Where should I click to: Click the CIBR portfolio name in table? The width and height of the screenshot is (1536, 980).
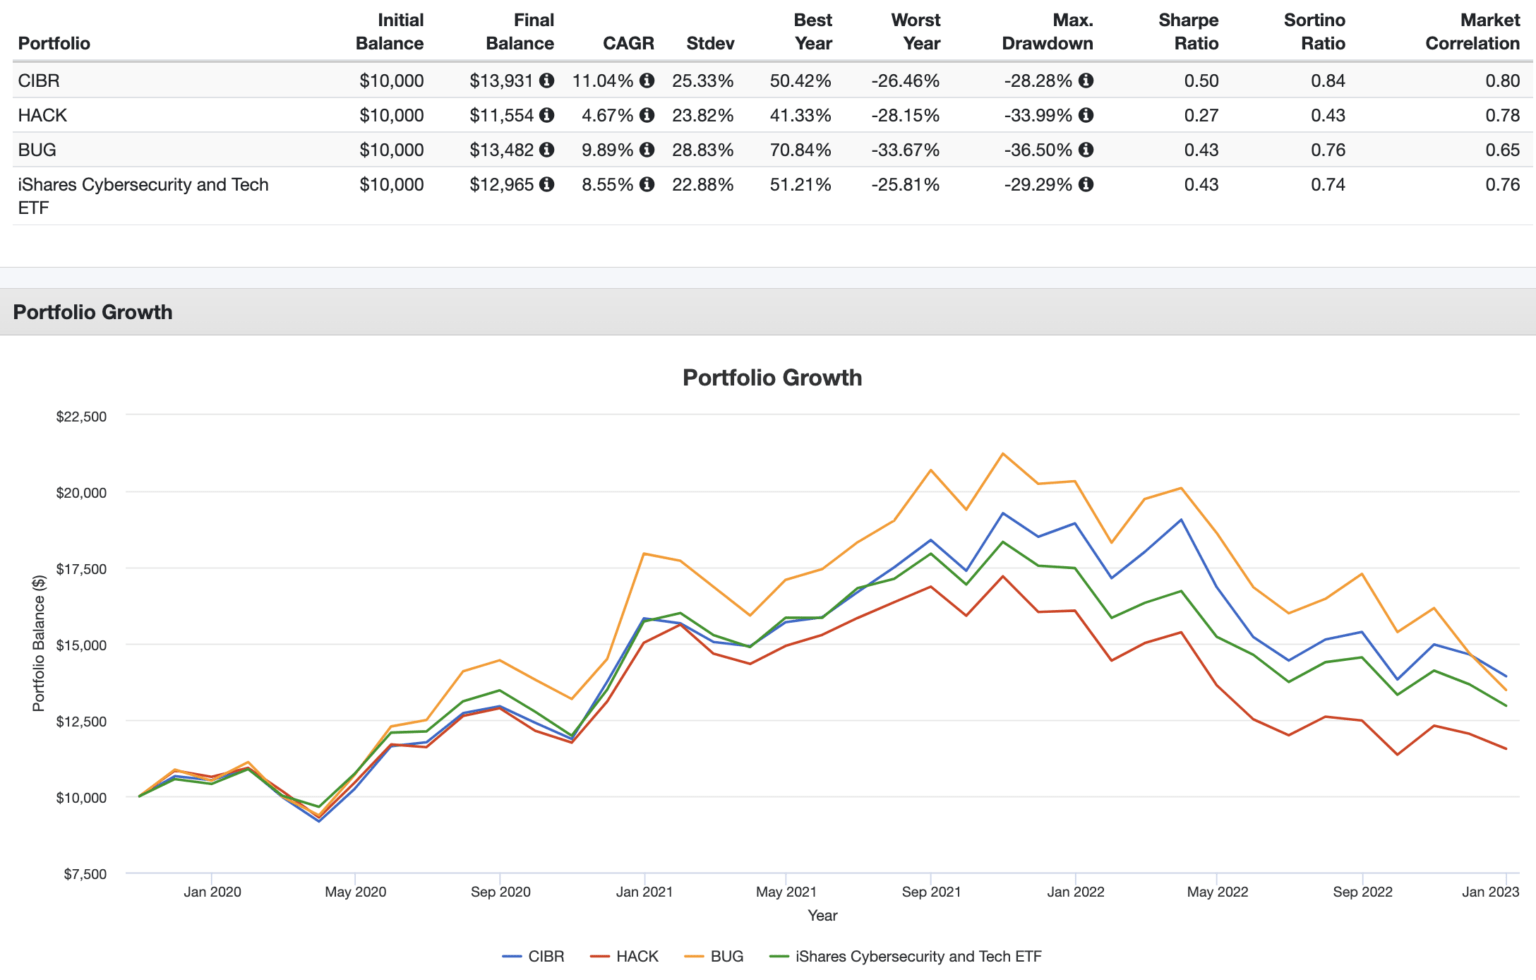(39, 81)
